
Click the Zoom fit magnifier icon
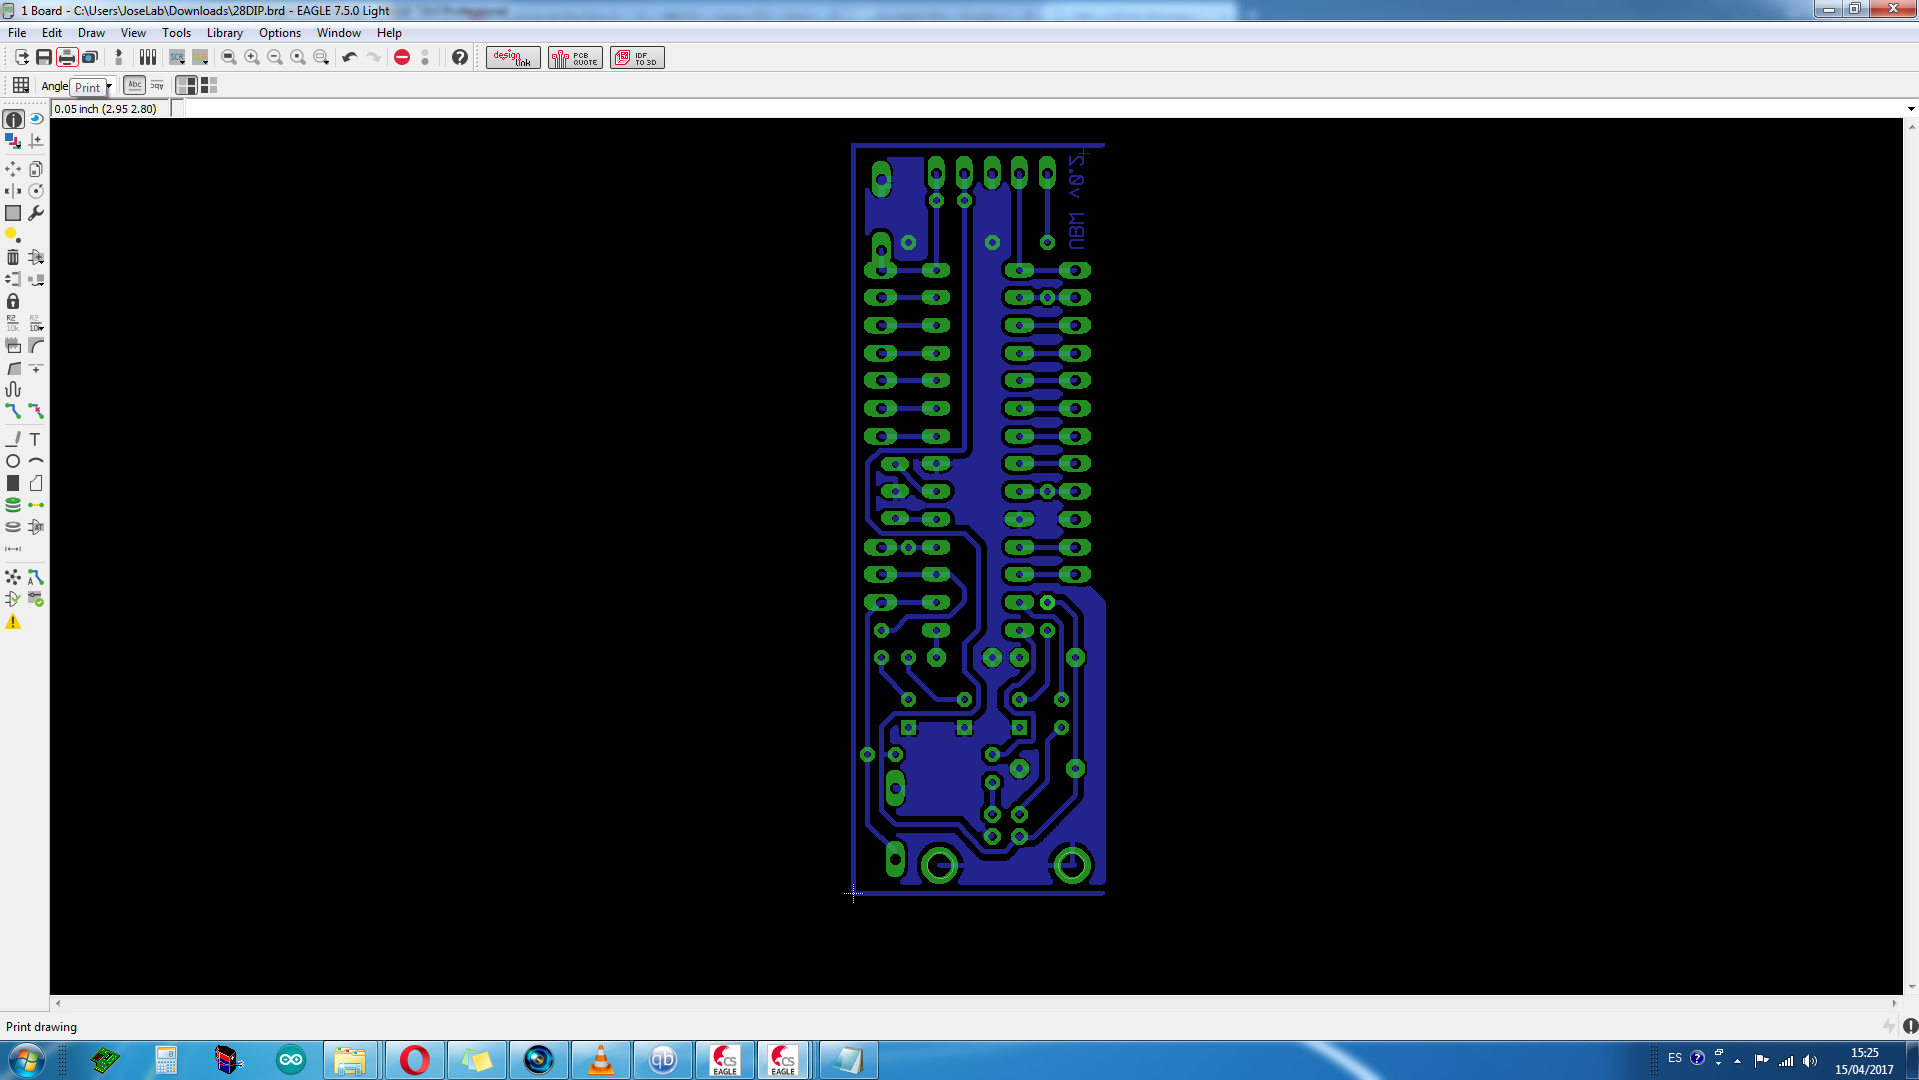point(228,57)
